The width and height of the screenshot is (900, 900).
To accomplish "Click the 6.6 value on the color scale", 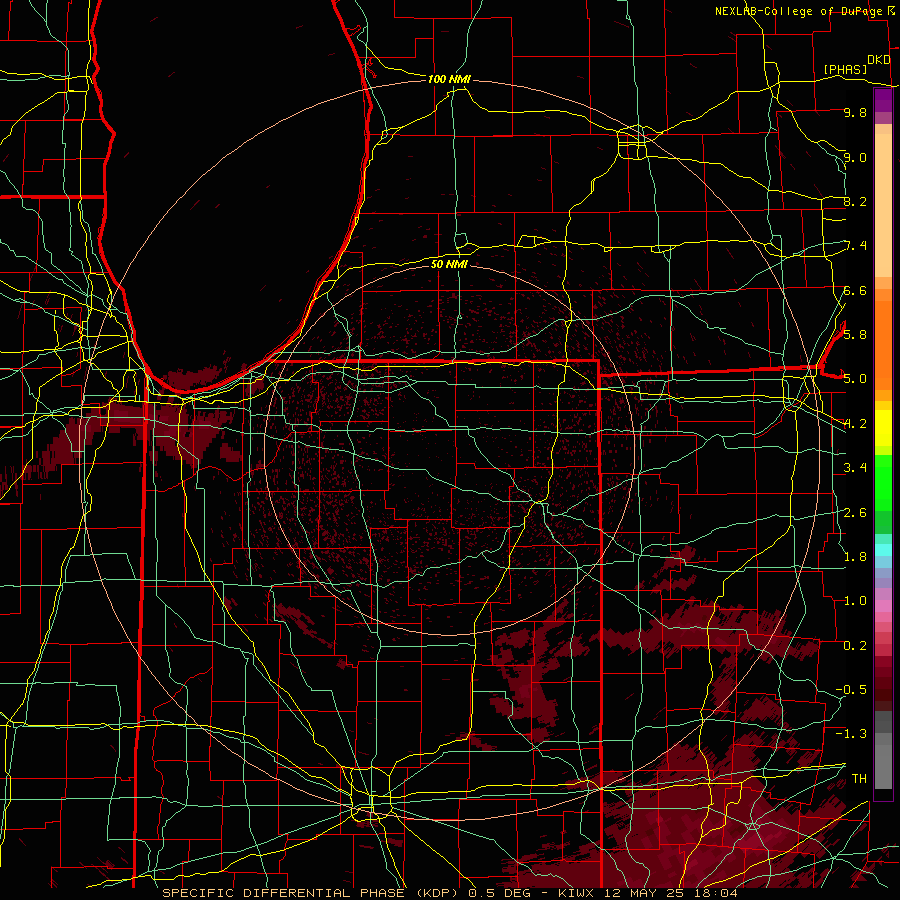I will point(855,290).
